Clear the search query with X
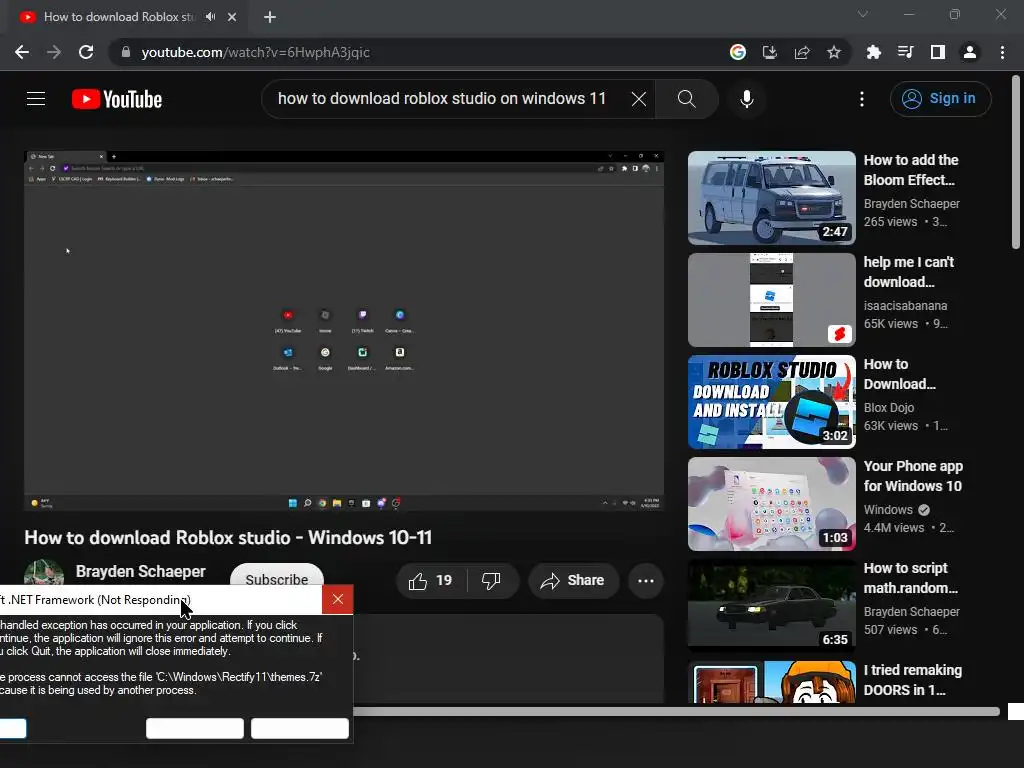The height and width of the screenshot is (768, 1024). [639, 99]
